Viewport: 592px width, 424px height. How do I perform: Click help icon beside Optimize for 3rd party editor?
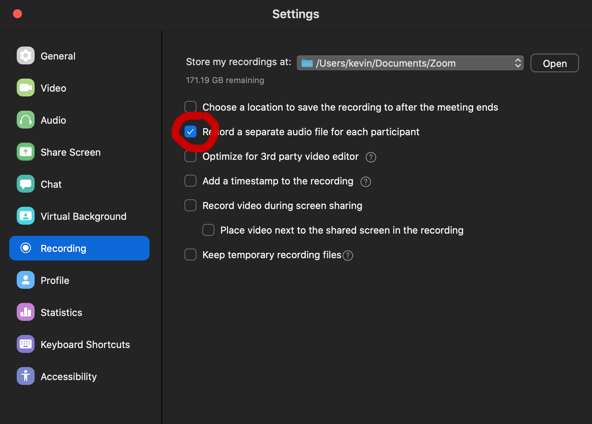(371, 157)
